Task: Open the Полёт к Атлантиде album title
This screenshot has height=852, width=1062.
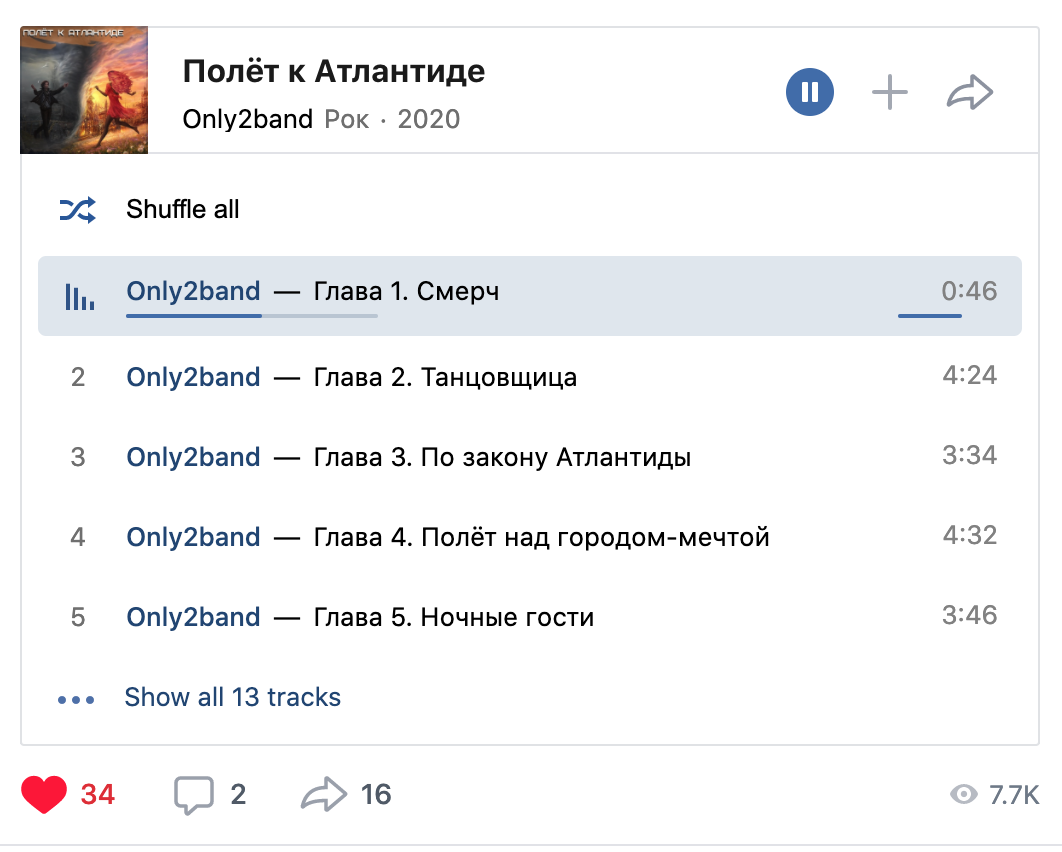Action: point(333,71)
